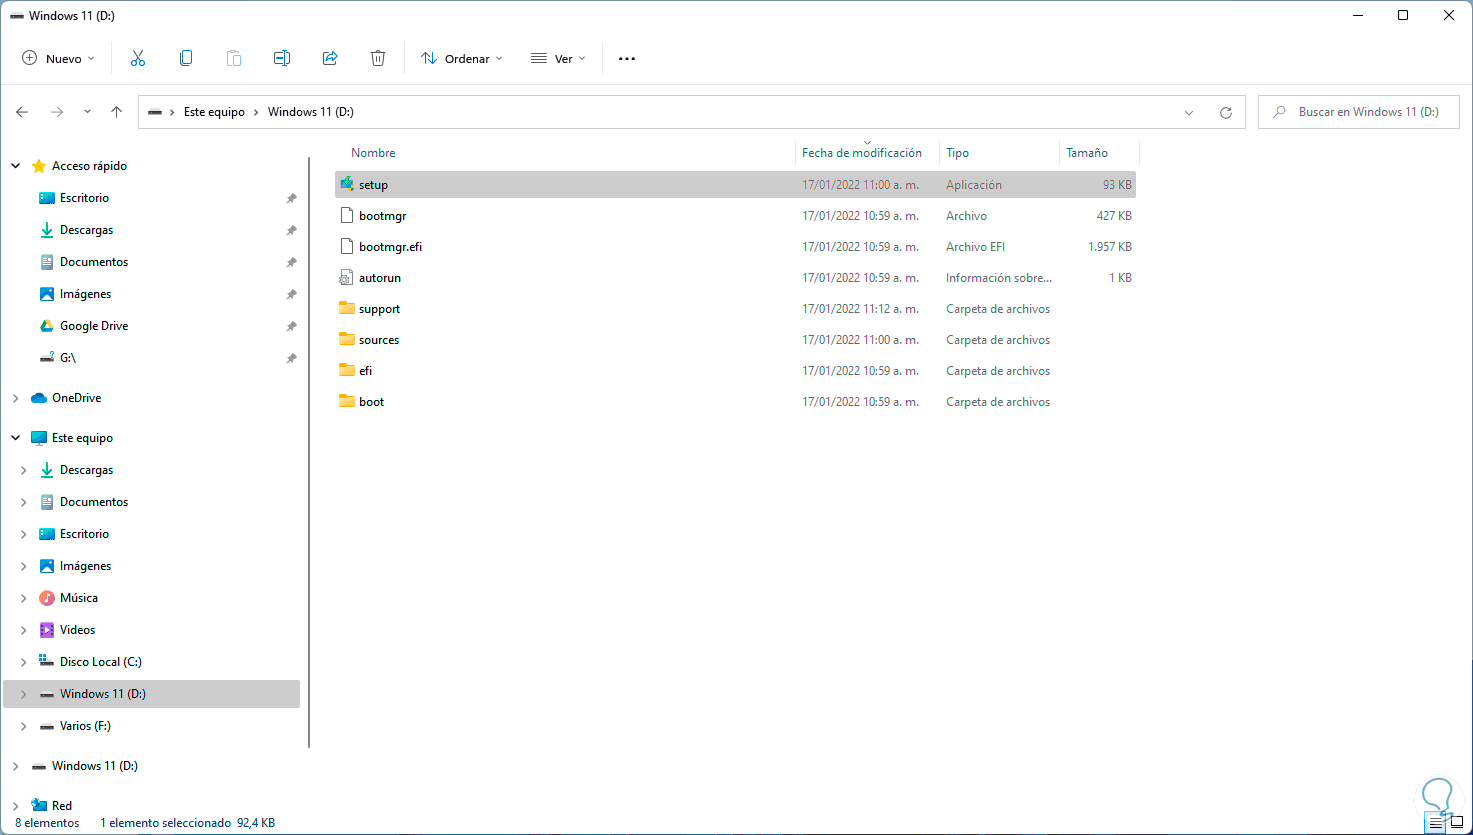Click the Rename icon in toolbar

coord(282,58)
